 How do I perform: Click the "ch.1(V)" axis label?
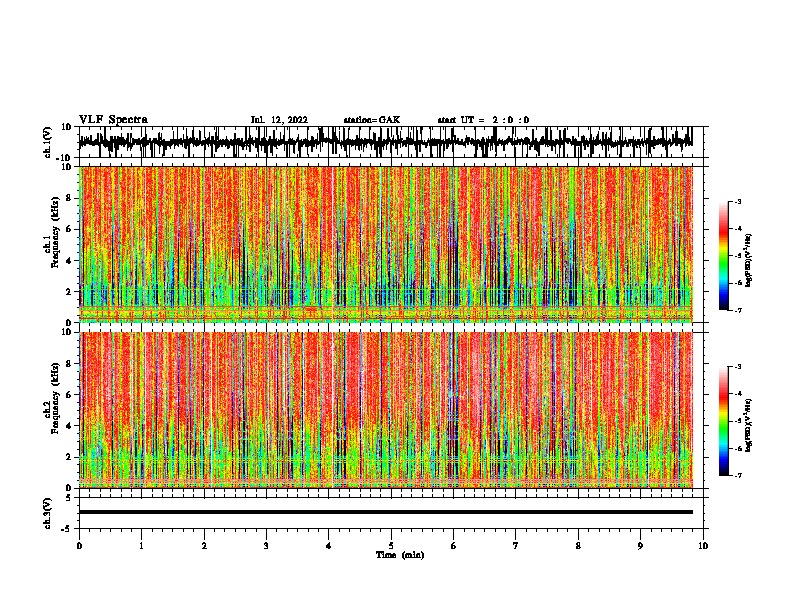(48, 142)
